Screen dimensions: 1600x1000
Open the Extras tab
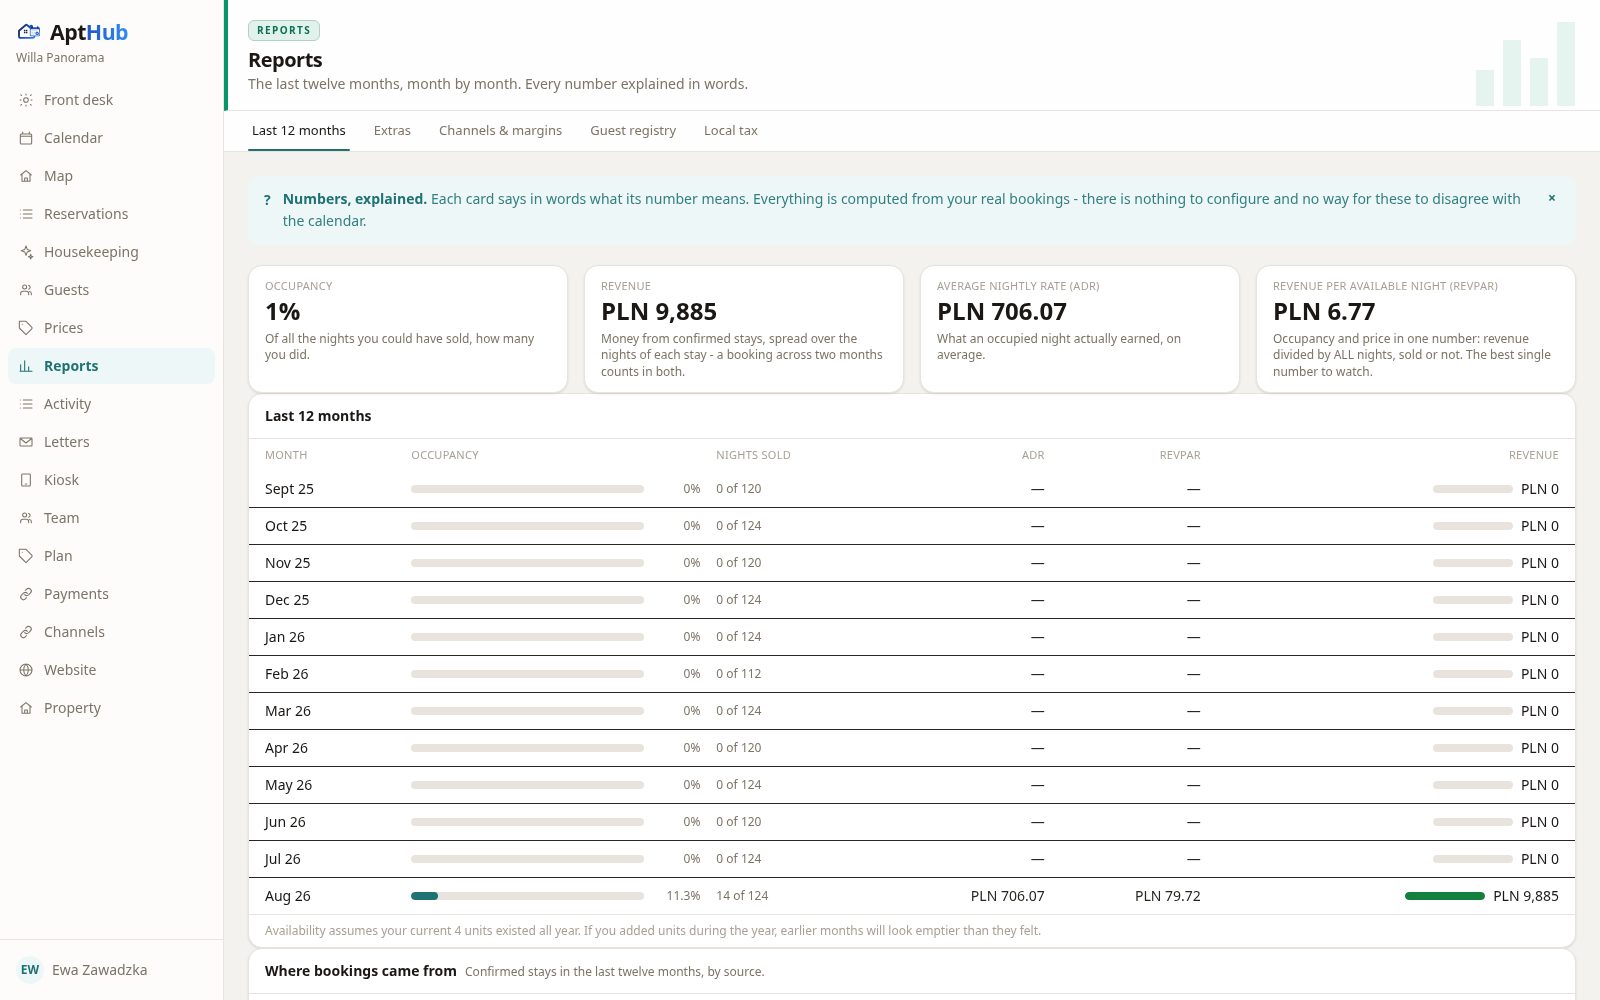[392, 131]
